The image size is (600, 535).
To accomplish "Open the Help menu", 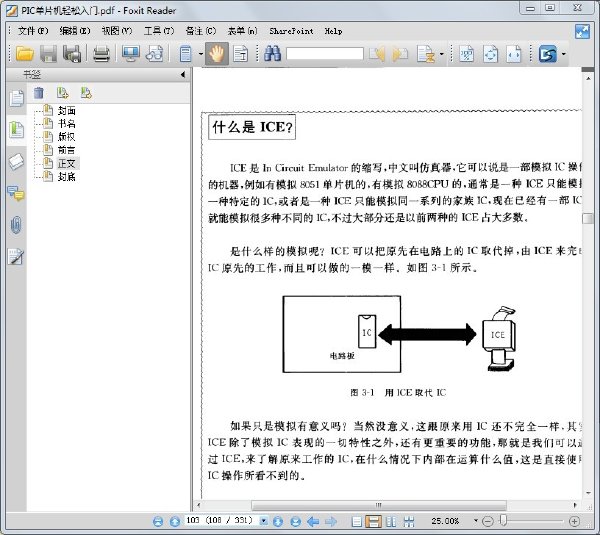I will [333, 31].
